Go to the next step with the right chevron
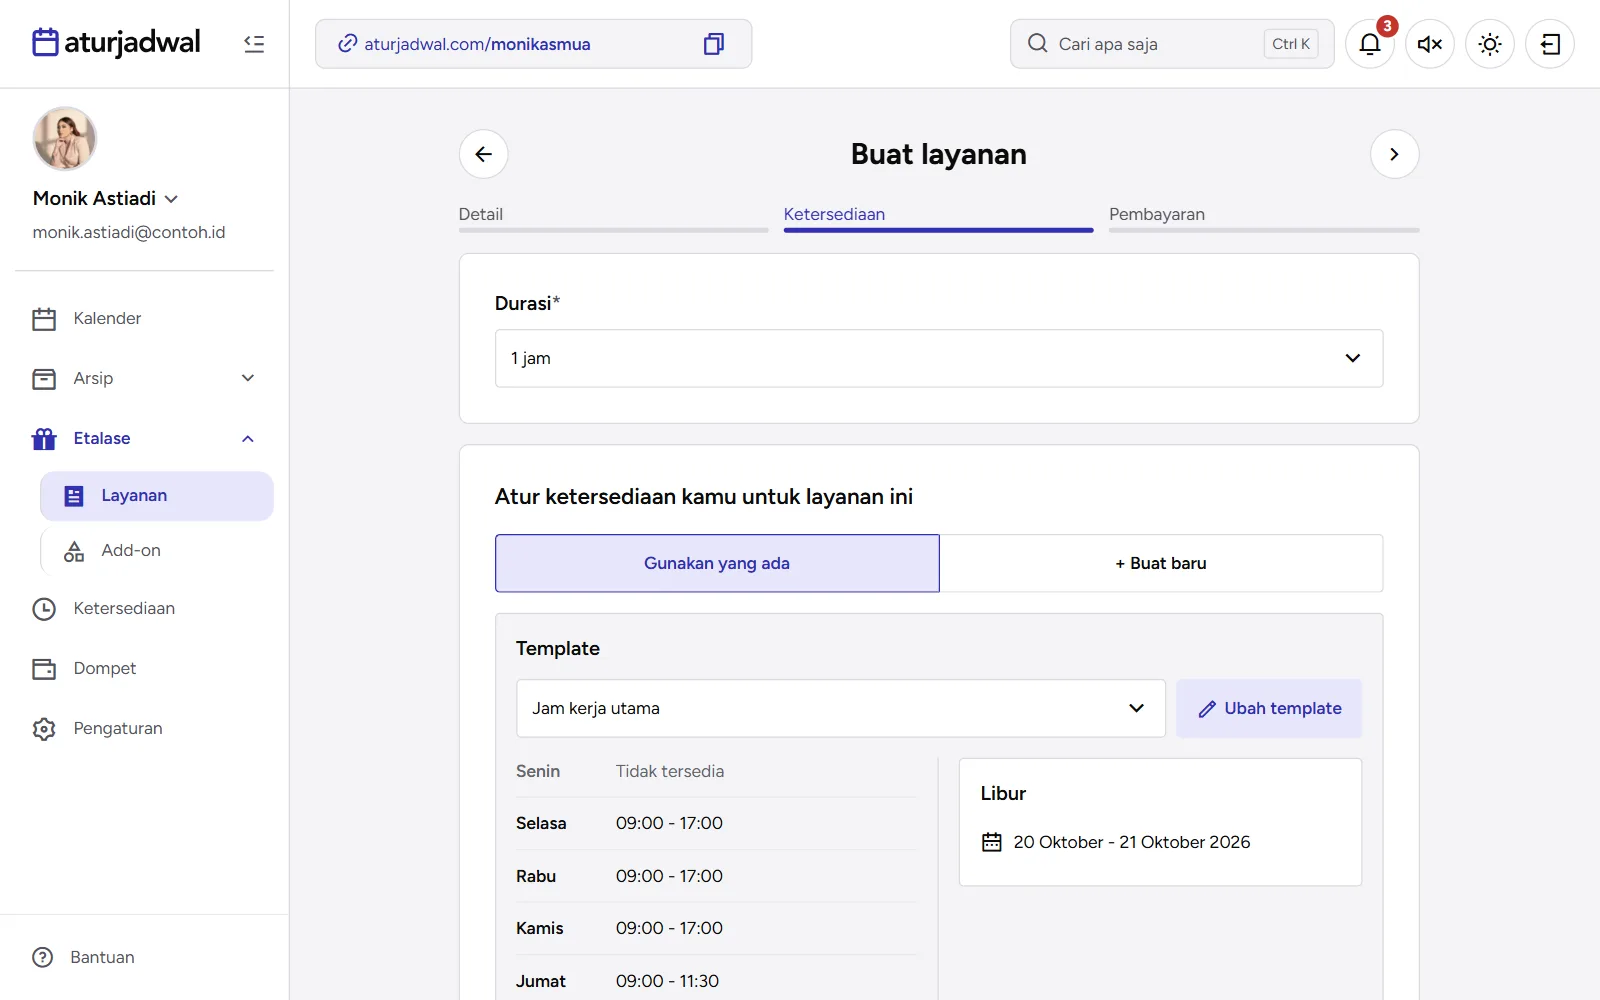The height and width of the screenshot is (1000, 1600). [x=1394, y=154]
